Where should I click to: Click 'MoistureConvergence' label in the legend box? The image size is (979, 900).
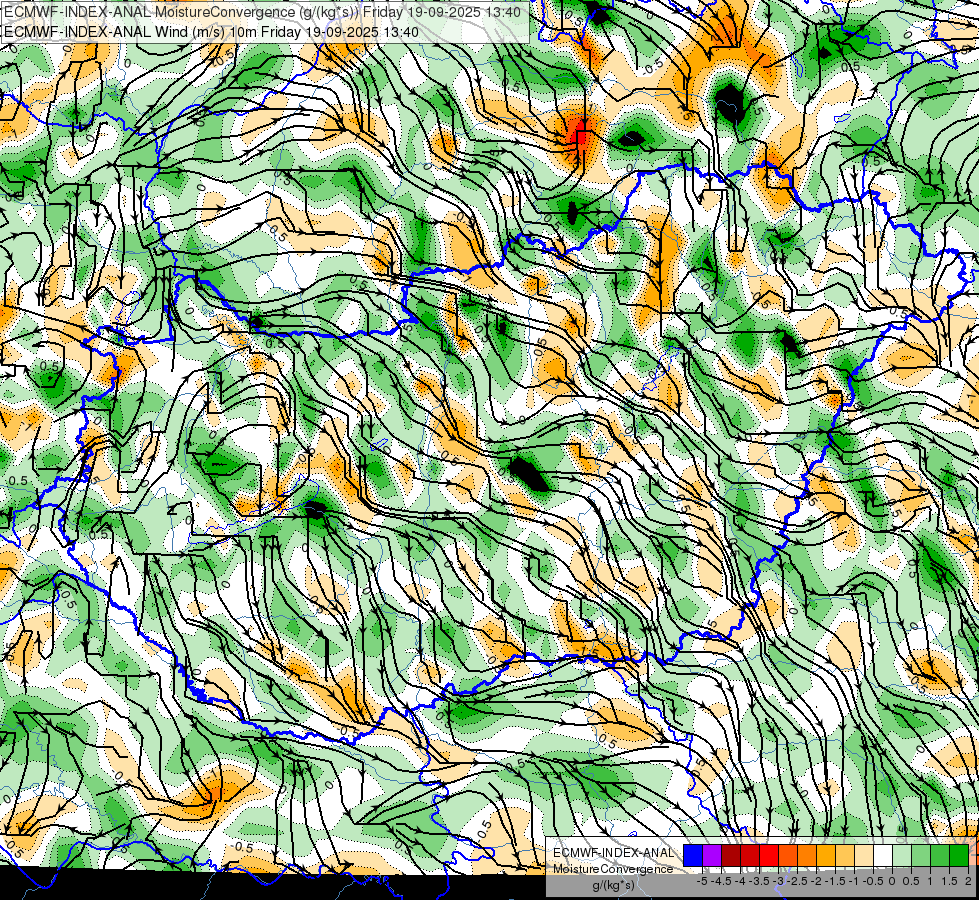tap(613, 869)
